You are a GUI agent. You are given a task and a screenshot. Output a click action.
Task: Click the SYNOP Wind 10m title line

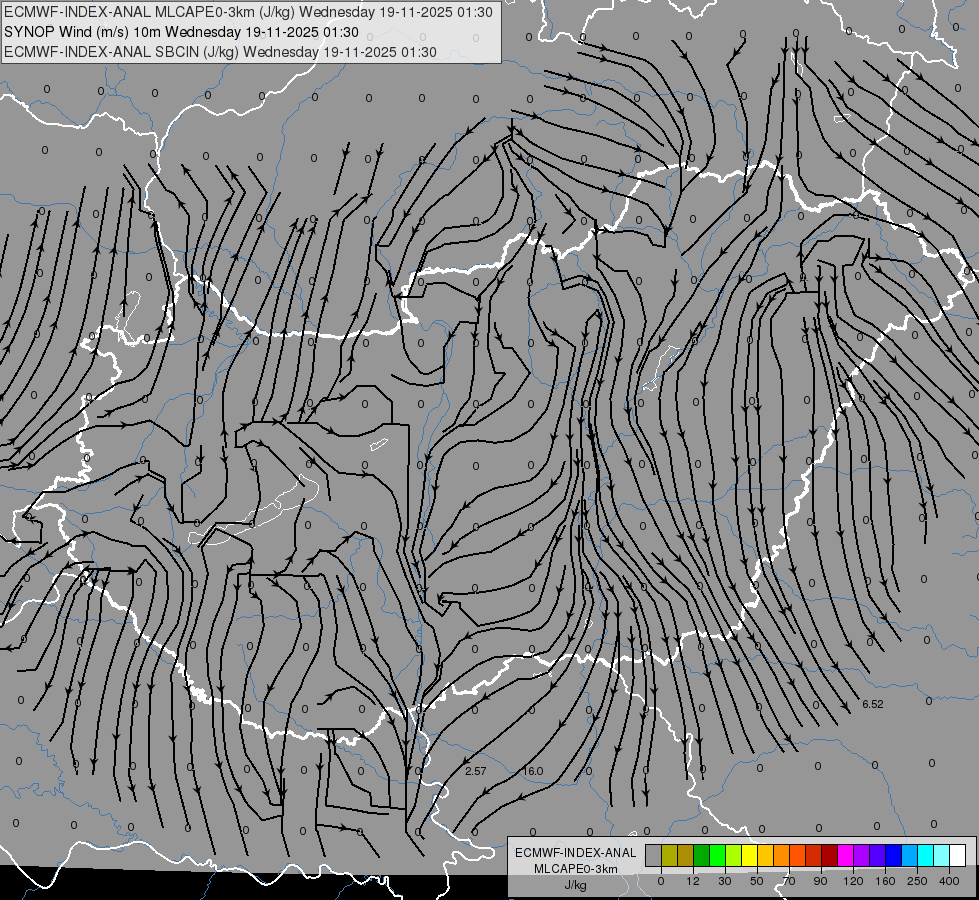coord(181,32)
